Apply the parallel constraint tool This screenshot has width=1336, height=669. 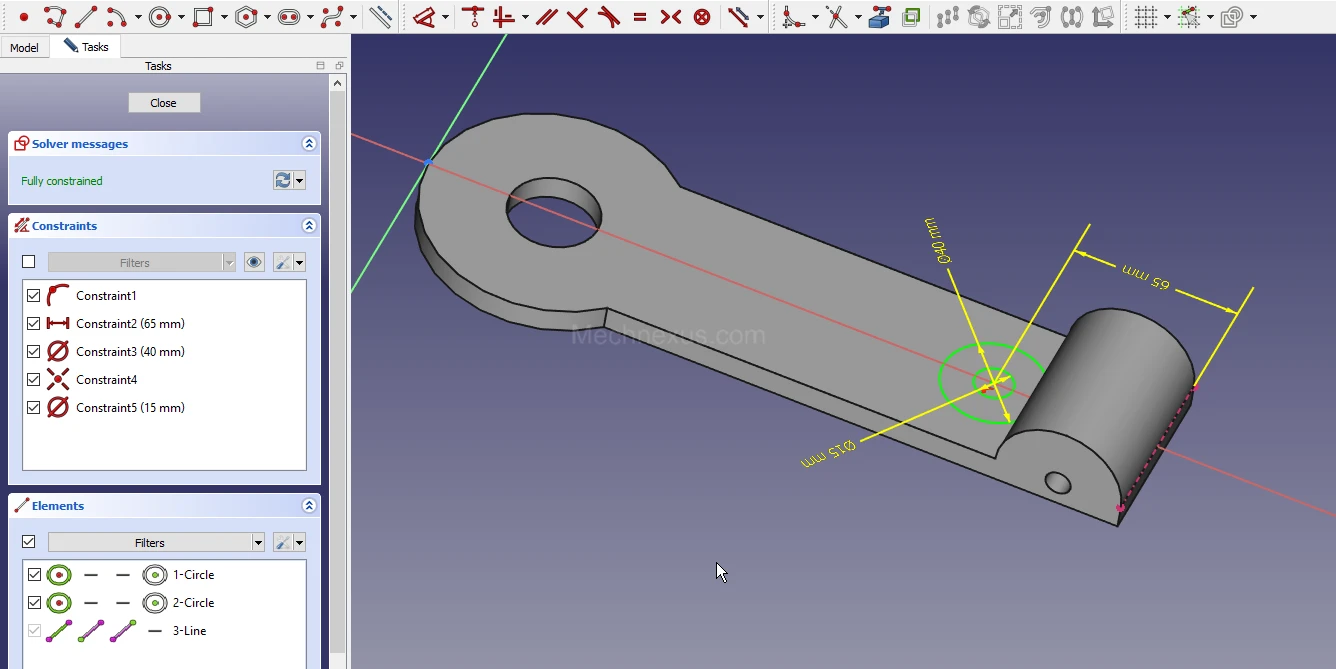[x=546, y=17]
